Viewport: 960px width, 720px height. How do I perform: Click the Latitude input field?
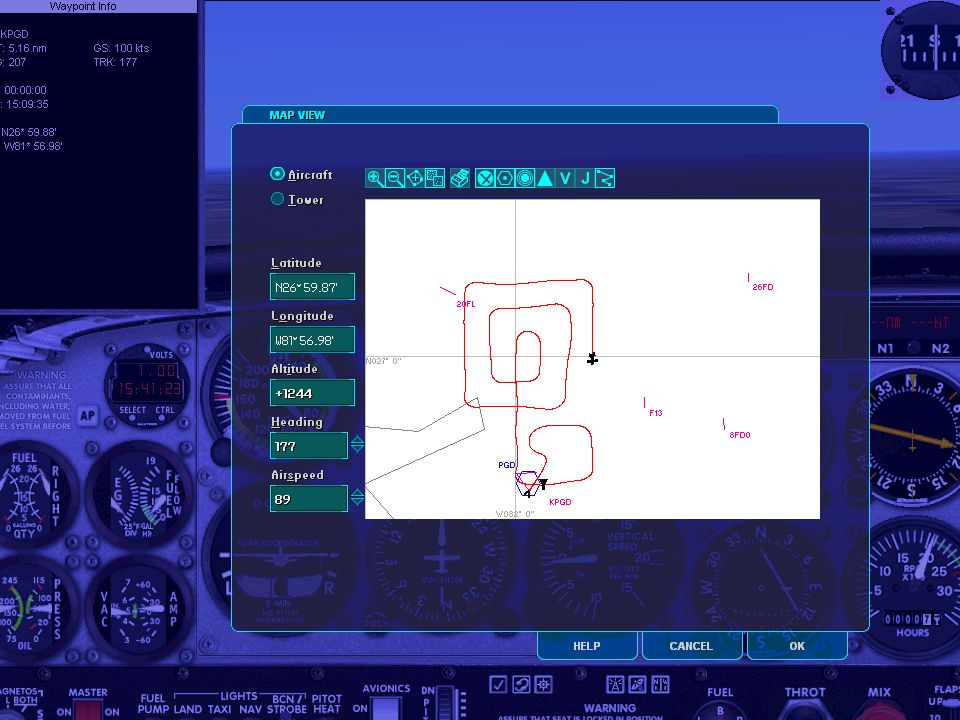coord(312,287)
